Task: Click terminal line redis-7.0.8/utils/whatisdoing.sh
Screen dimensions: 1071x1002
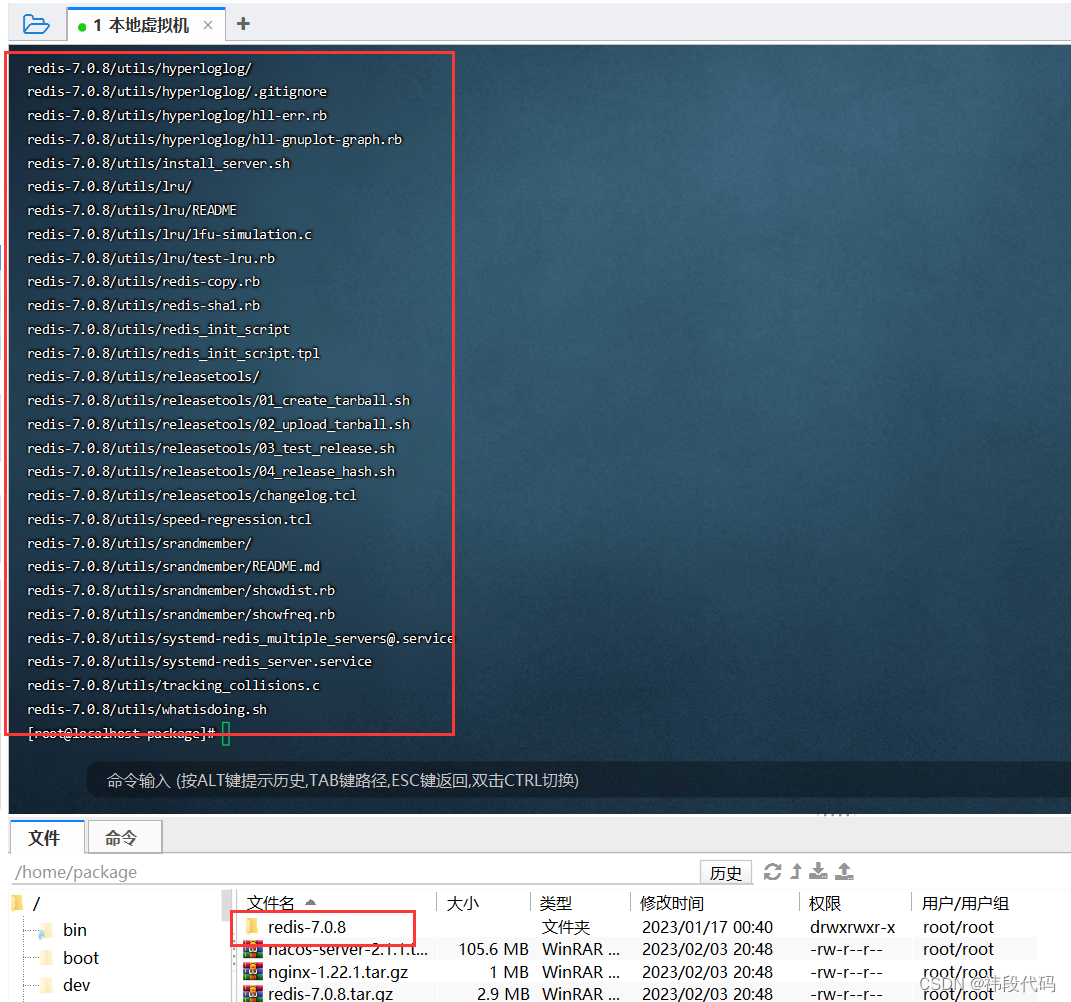Action: click(x=147, y=709)
